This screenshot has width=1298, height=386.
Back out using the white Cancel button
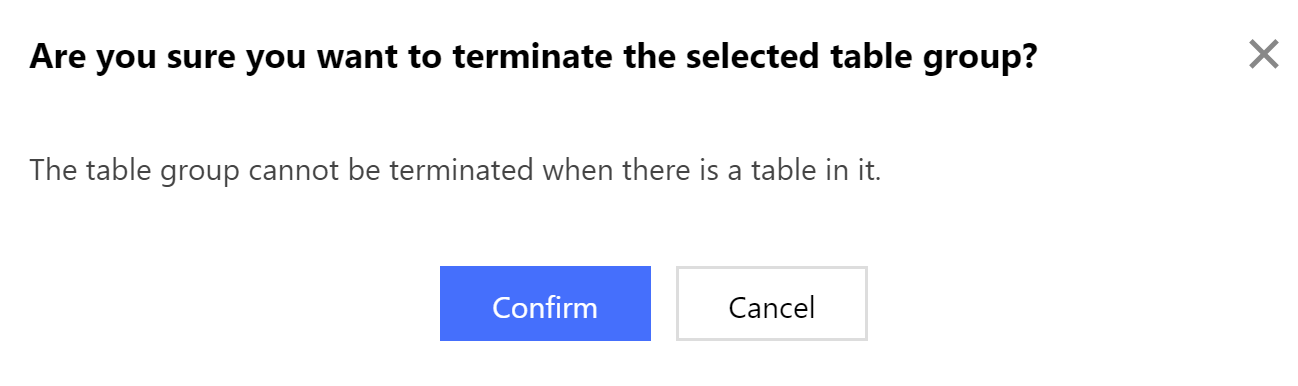pyautogui.click(x=771, y=303)
